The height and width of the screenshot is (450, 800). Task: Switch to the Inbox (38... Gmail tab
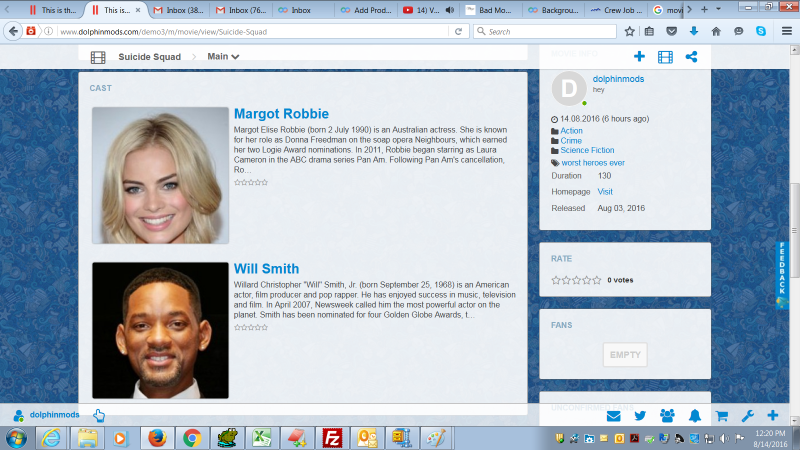(179, 10)
